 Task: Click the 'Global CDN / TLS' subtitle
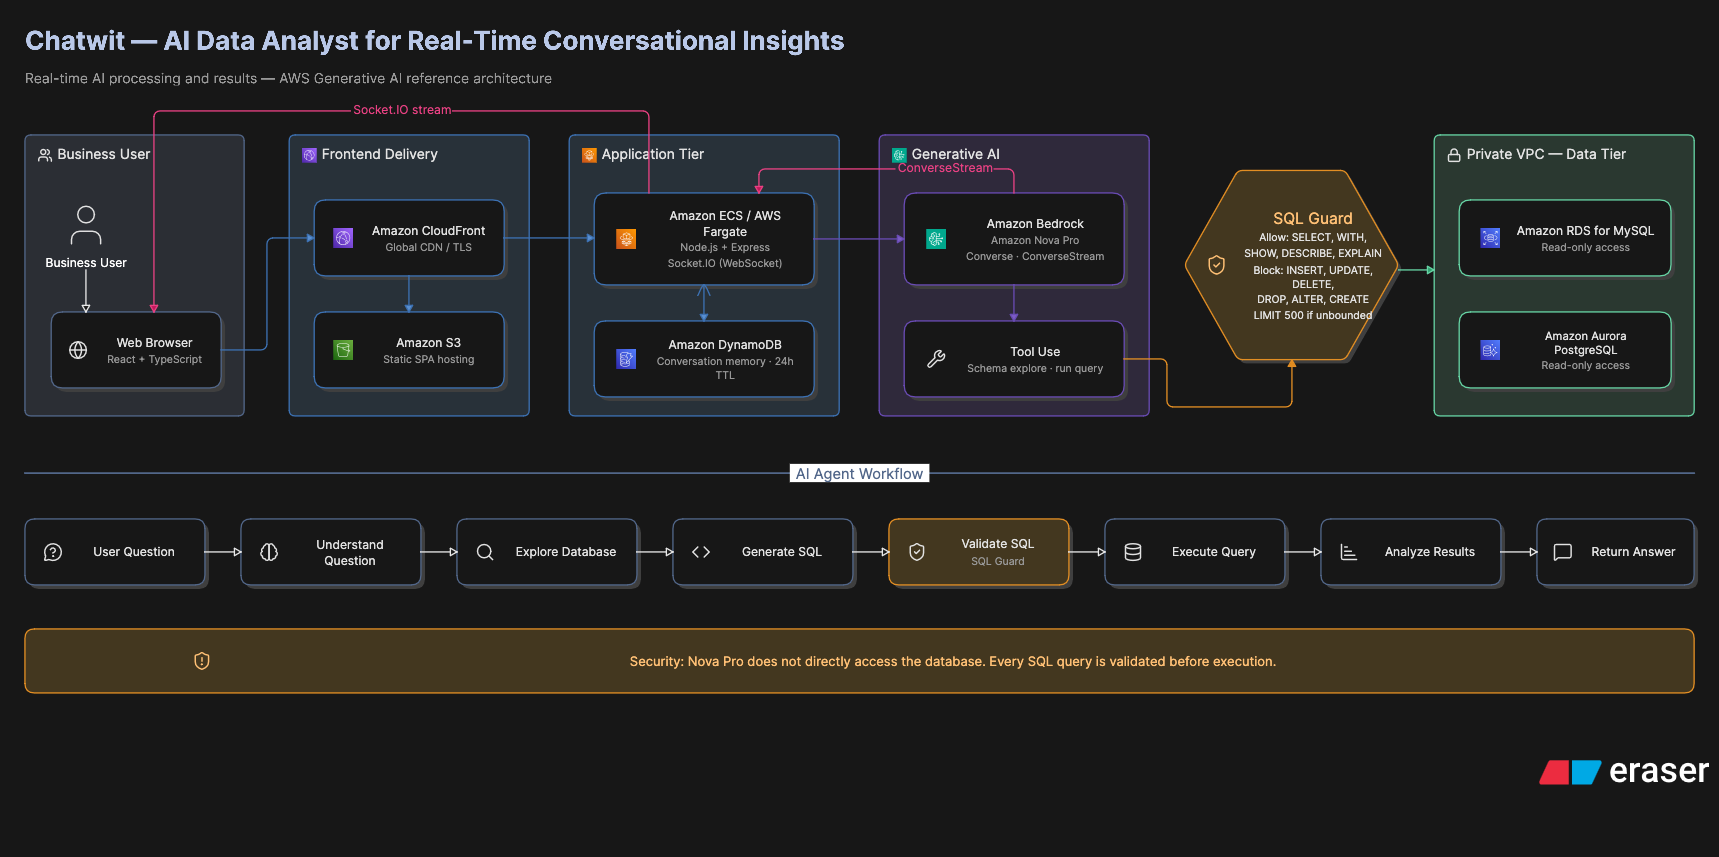428,247
